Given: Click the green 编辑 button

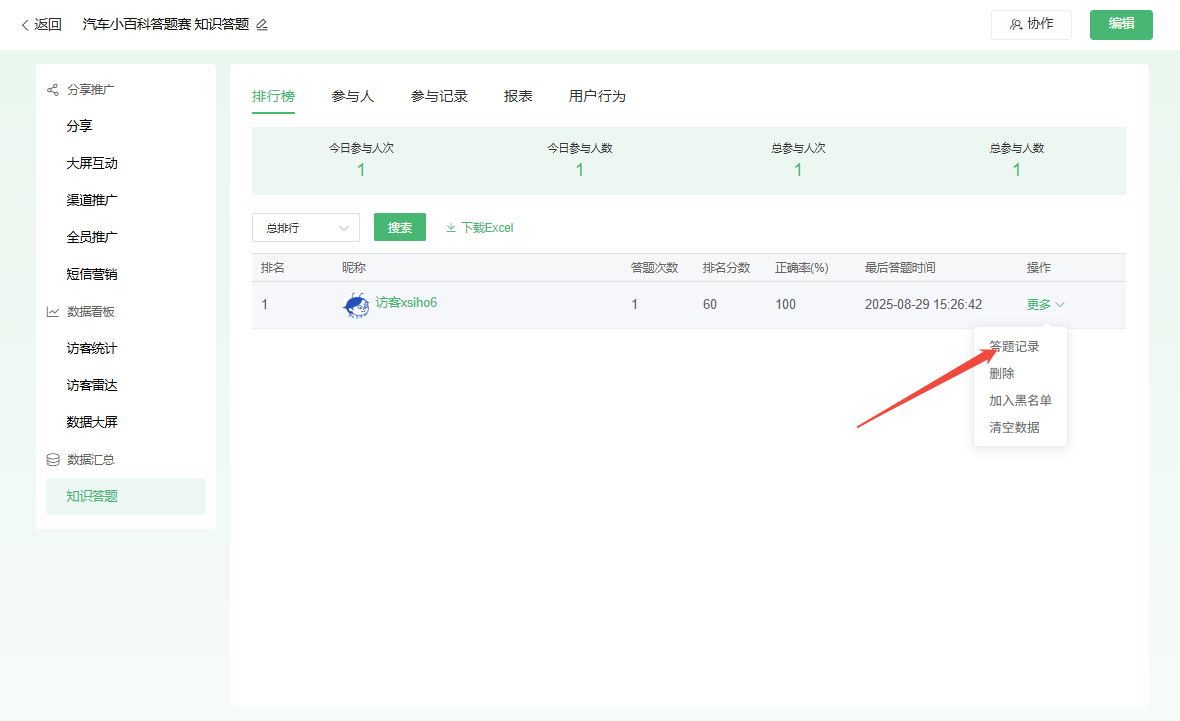Looking at the screenshot, I should [1121, 24].
